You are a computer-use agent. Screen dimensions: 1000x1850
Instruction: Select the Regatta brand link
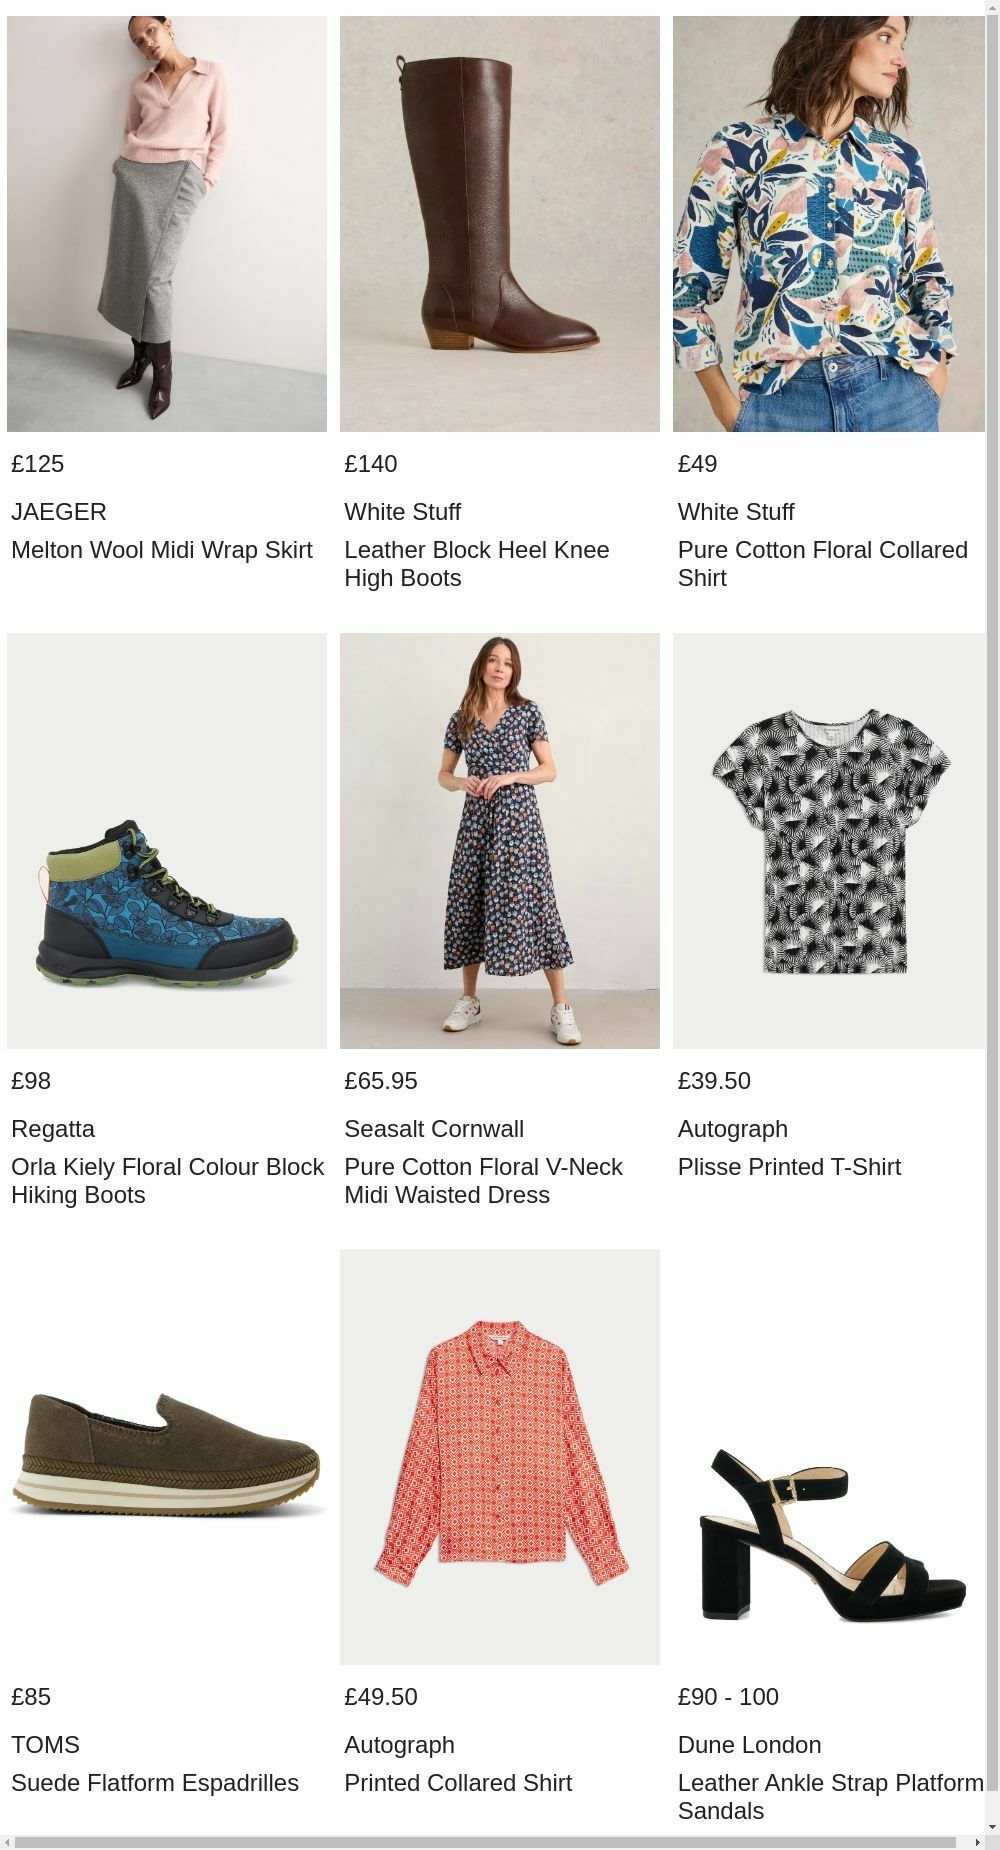(x=53, y=1129)
